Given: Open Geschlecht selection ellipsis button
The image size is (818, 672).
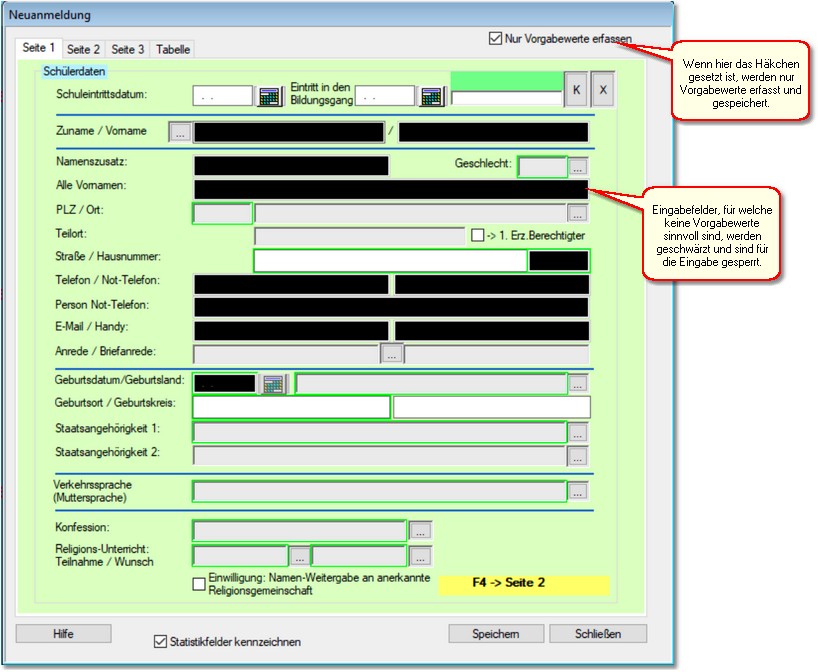Looking at the screenshot, I should tap(579, 167).
